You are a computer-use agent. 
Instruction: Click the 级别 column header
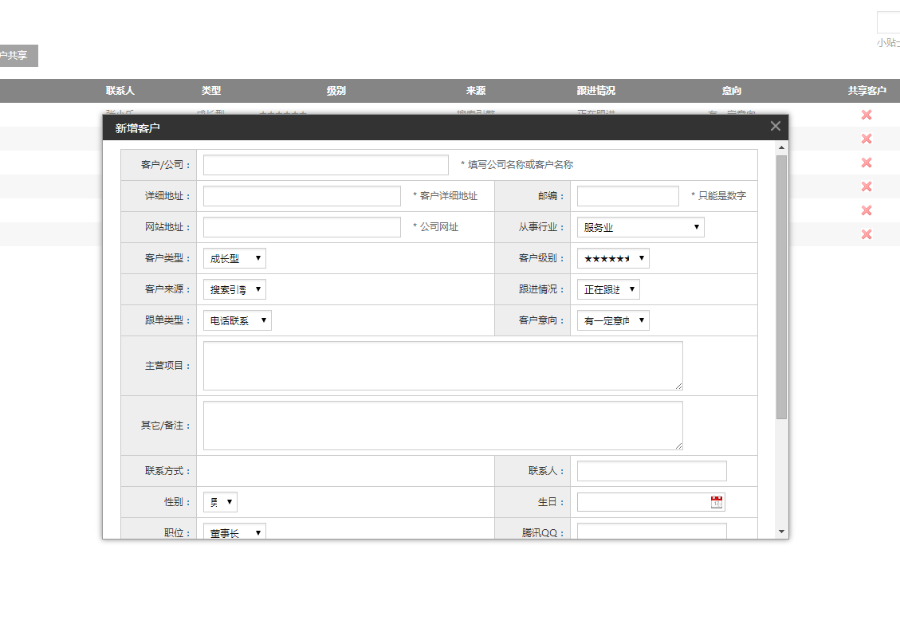tap(336, 91)
